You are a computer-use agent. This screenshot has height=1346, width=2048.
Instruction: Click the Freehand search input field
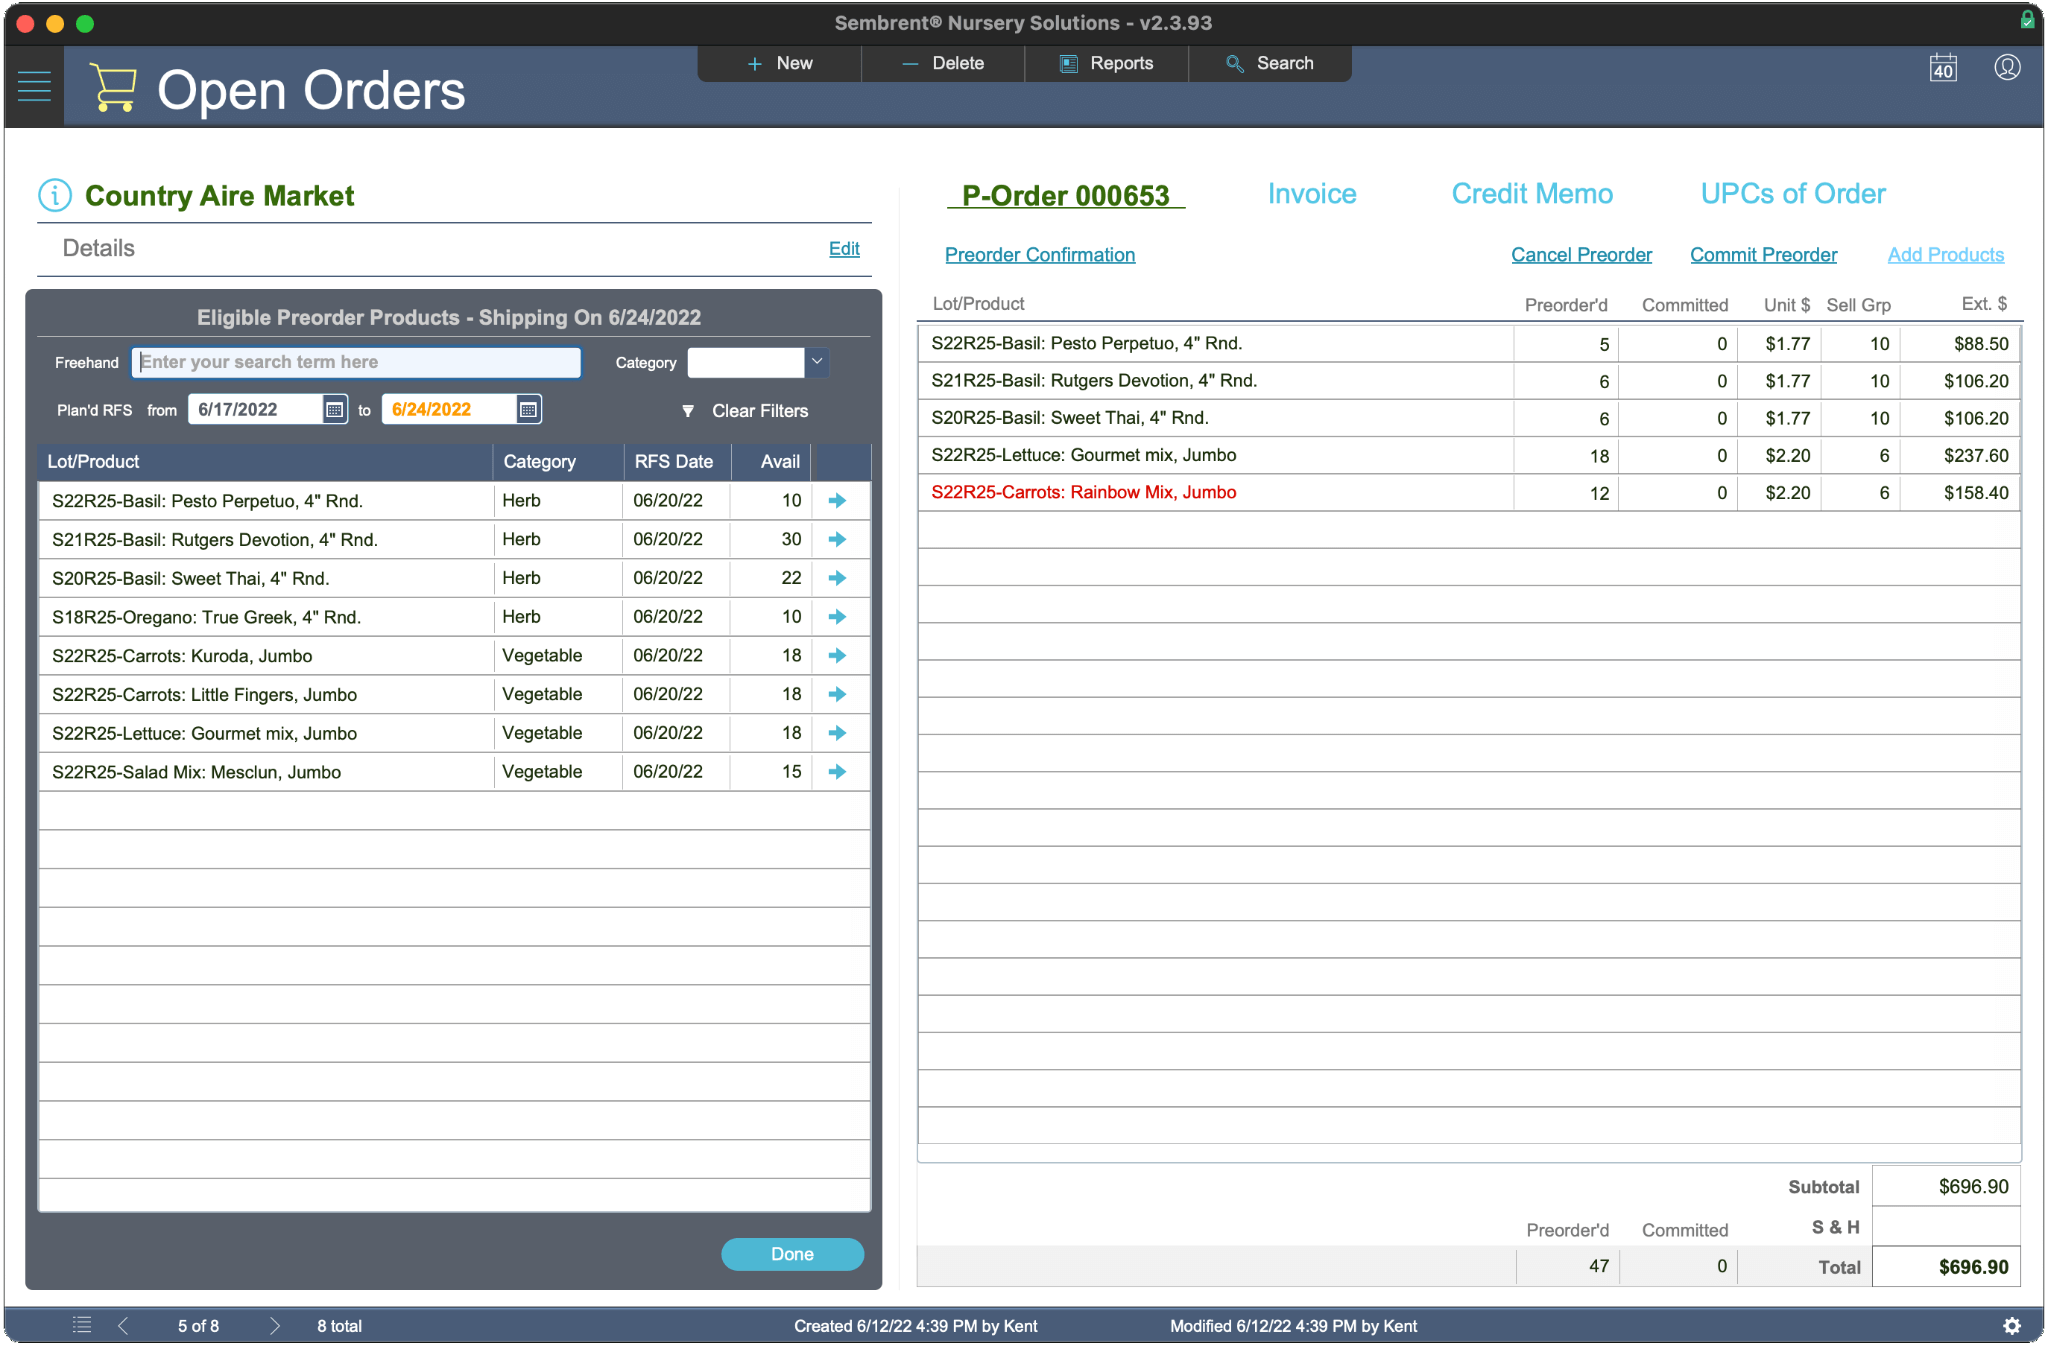[356, 362]
